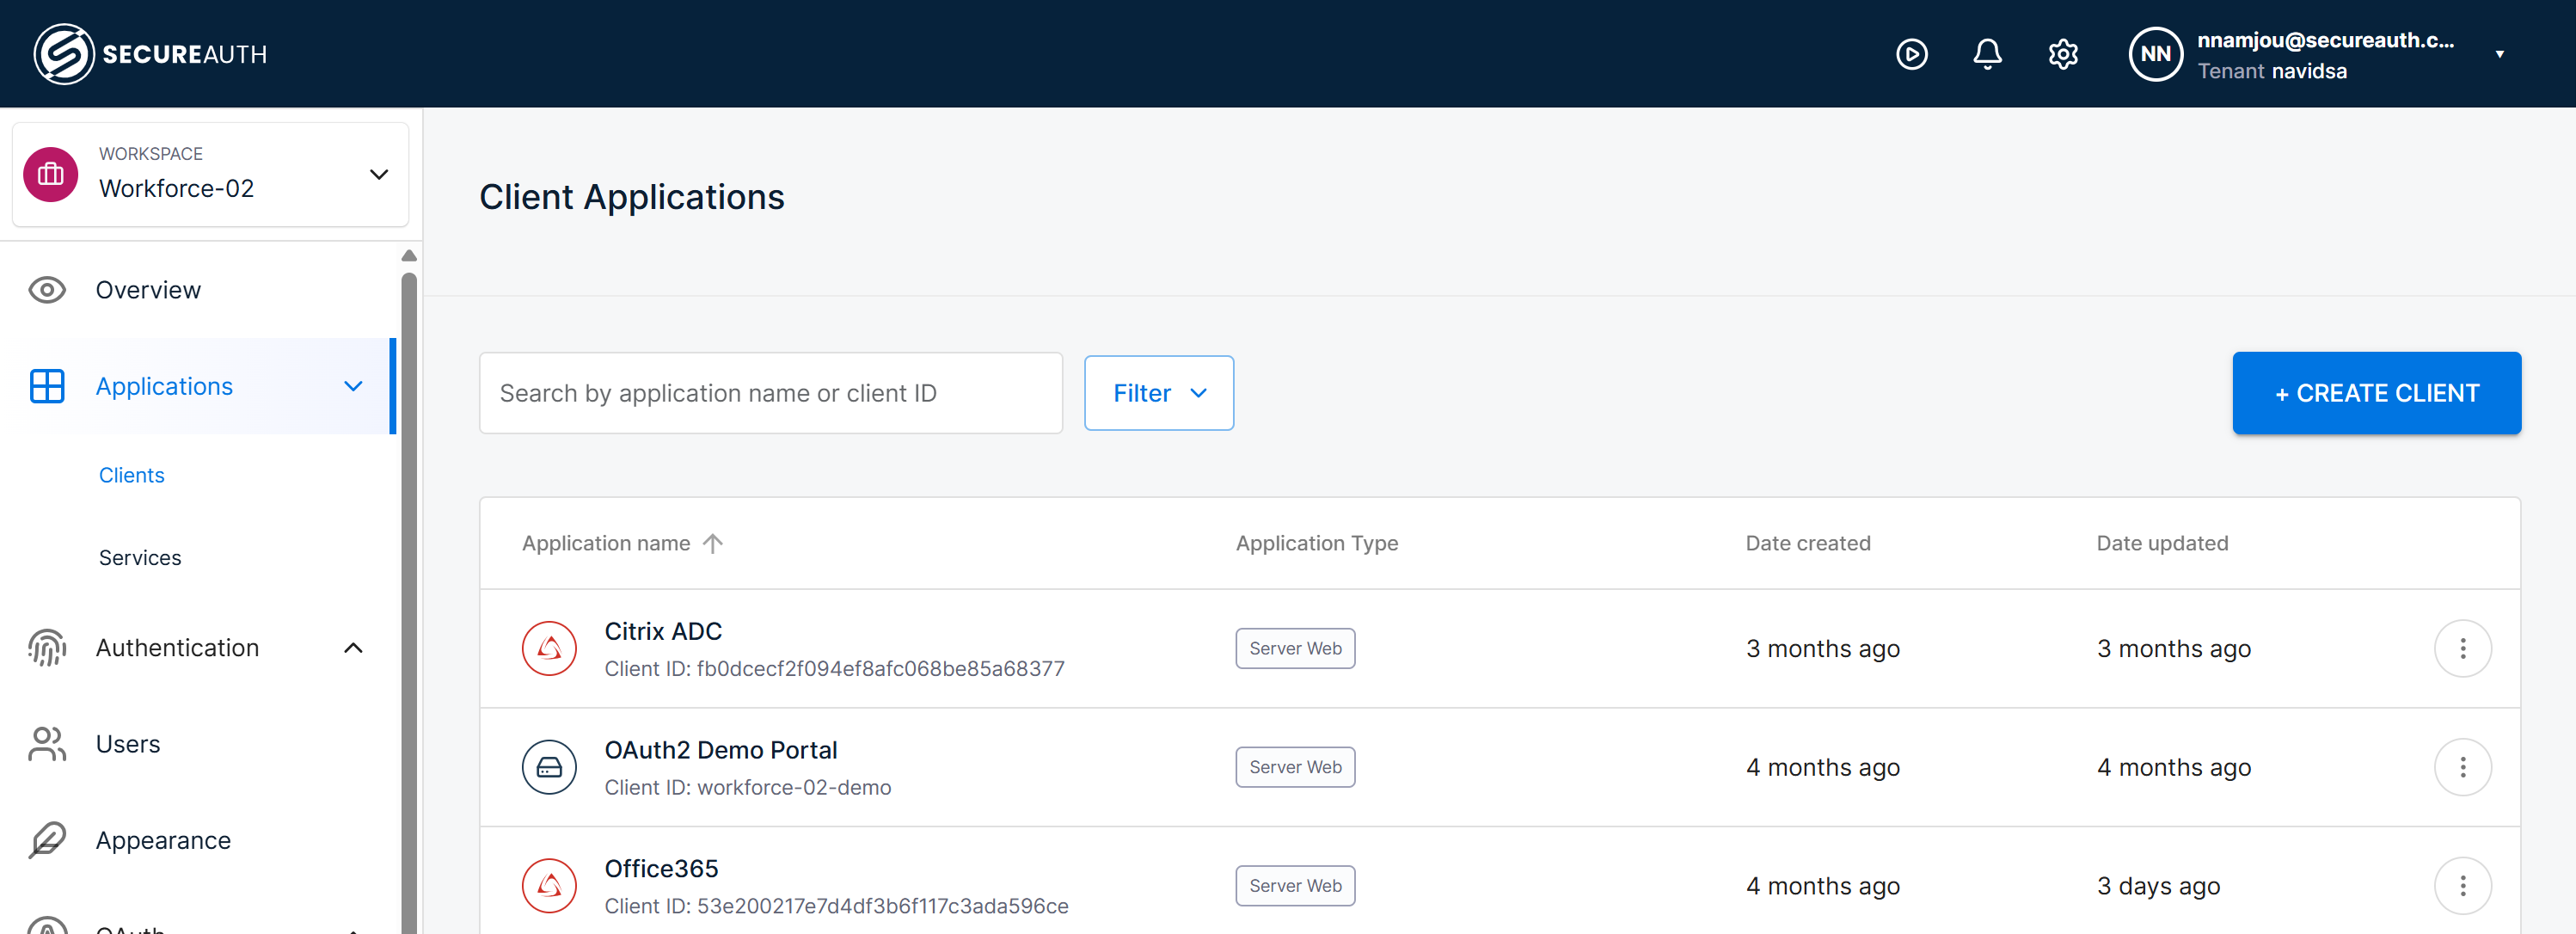Open notifications bell
Screen dimensions: 2576x934
(x=1987, y=54)
